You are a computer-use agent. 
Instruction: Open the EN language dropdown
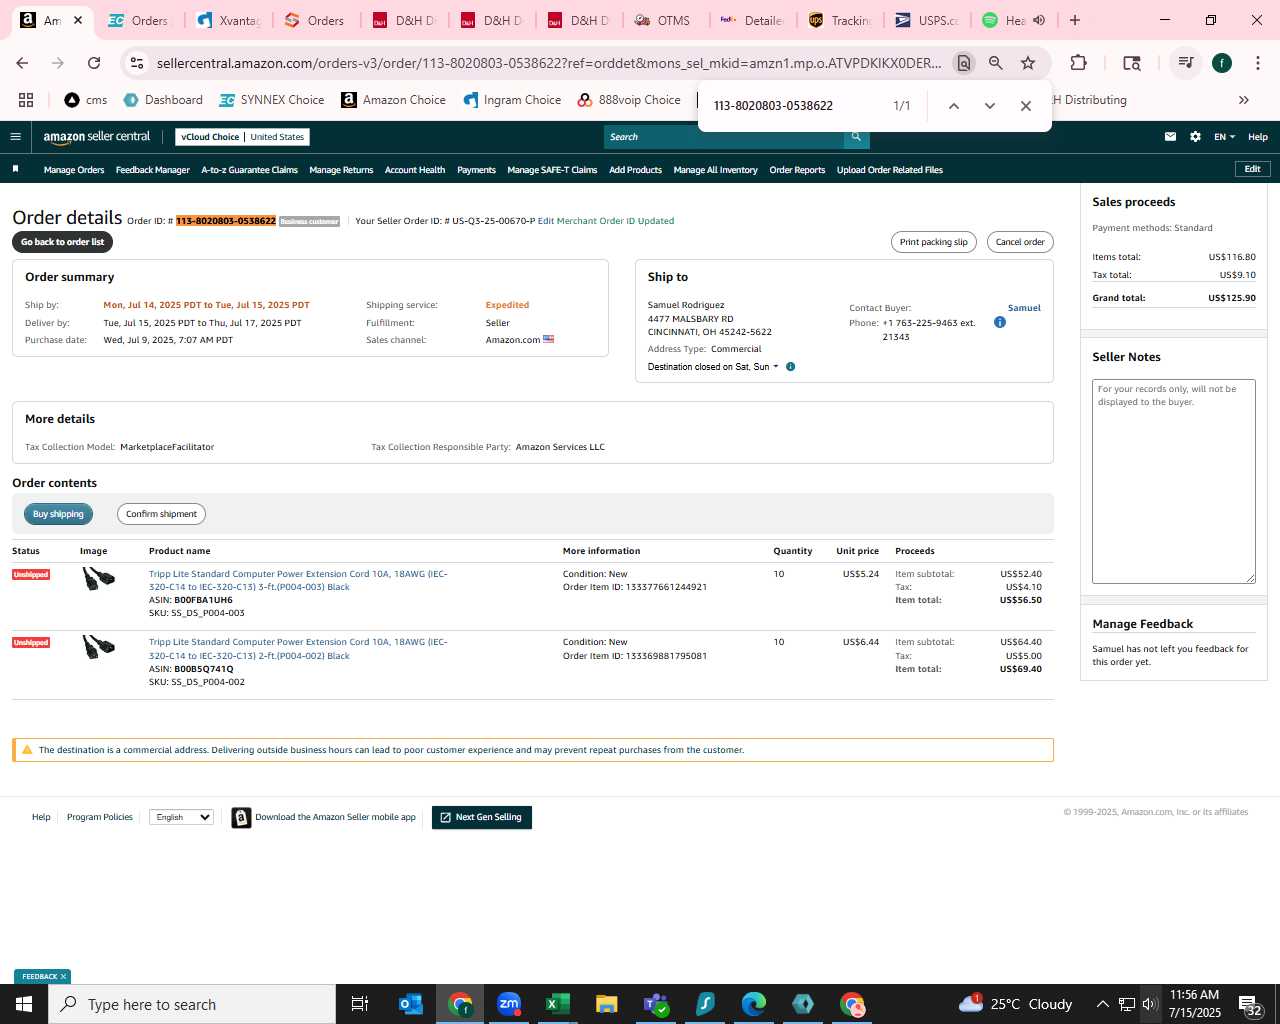point(1224,137)
